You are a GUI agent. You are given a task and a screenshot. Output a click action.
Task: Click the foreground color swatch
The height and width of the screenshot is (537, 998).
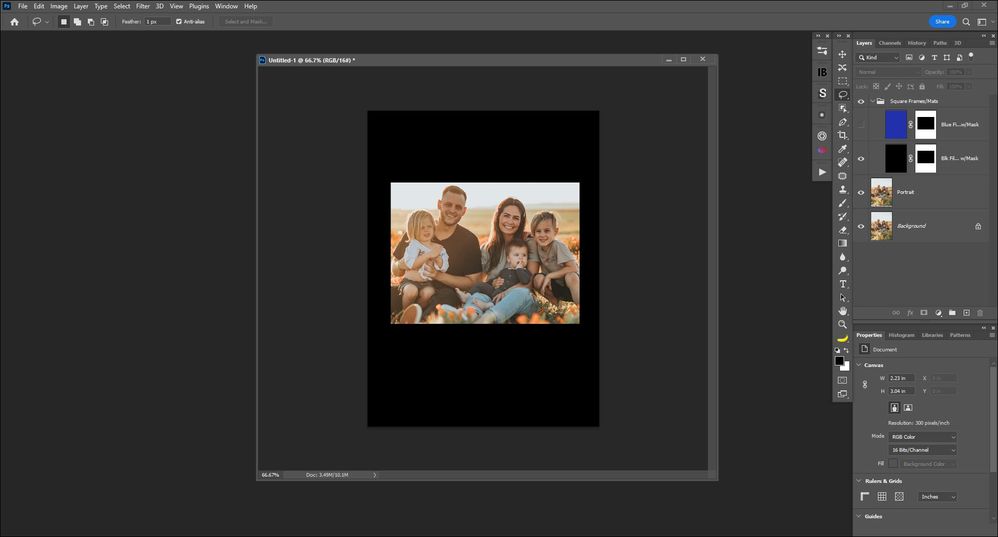[840, 361]
